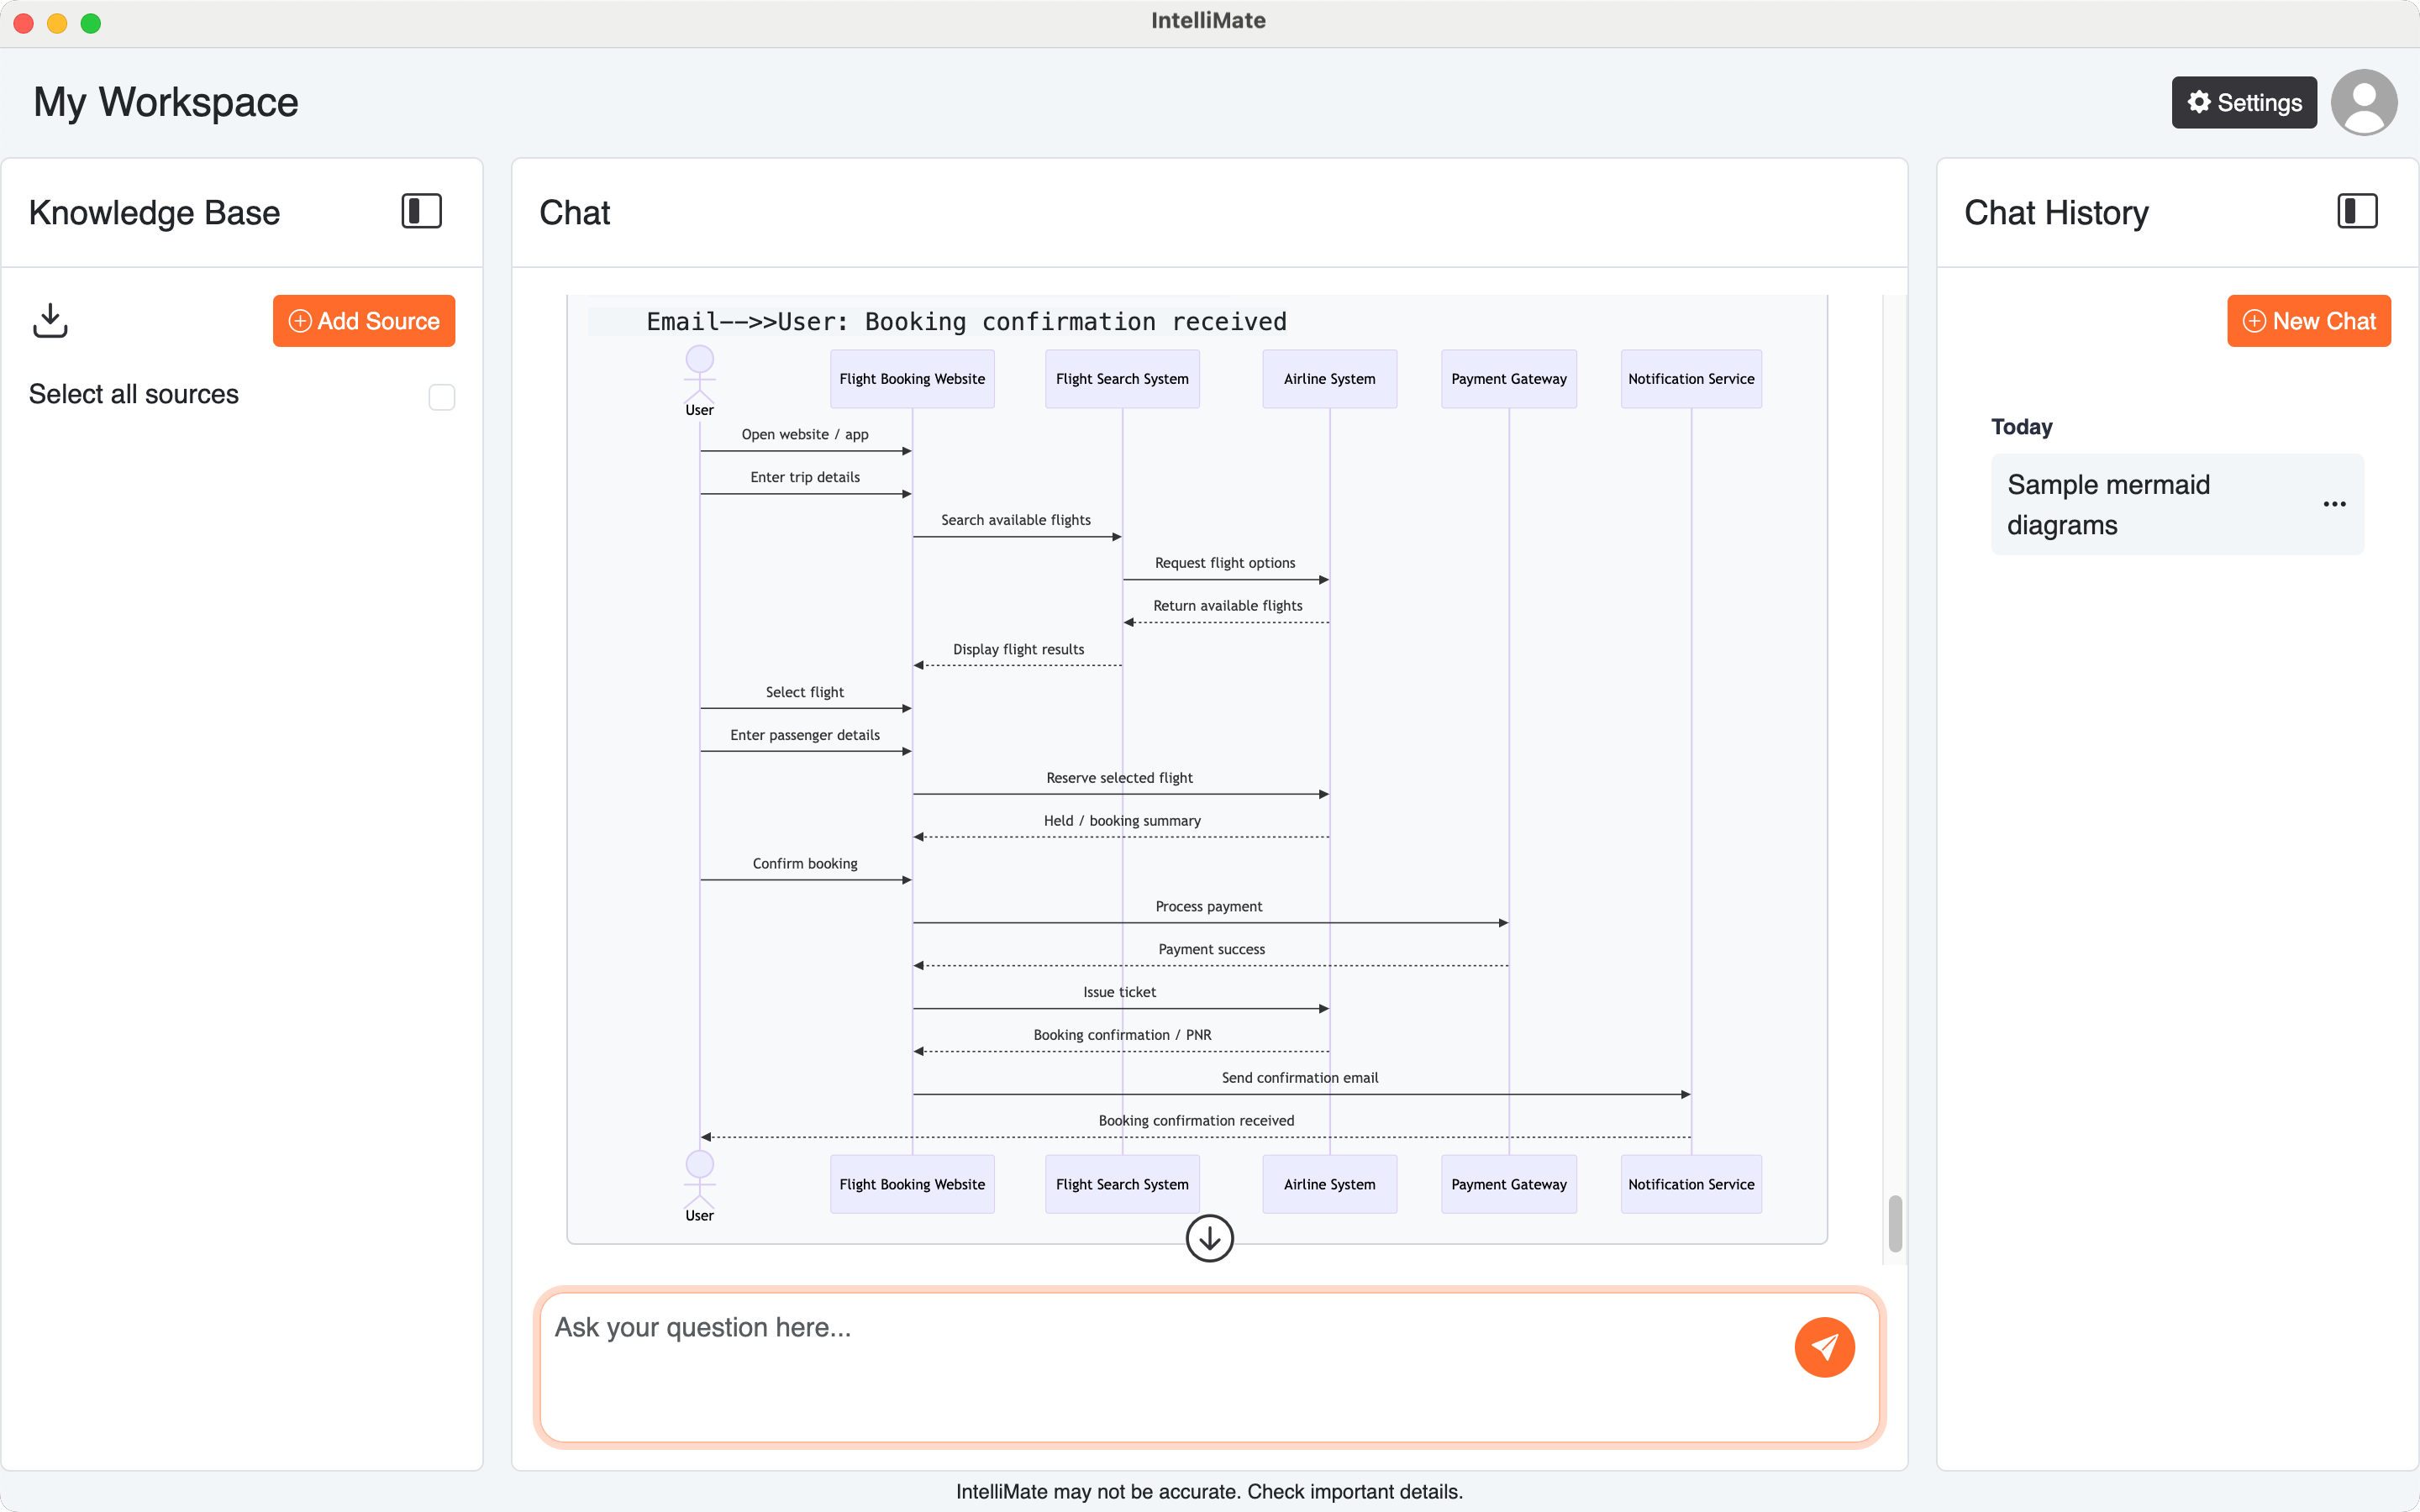Start a New Chat
Screen dimensions: 2420x1512
click(2309, 320)
